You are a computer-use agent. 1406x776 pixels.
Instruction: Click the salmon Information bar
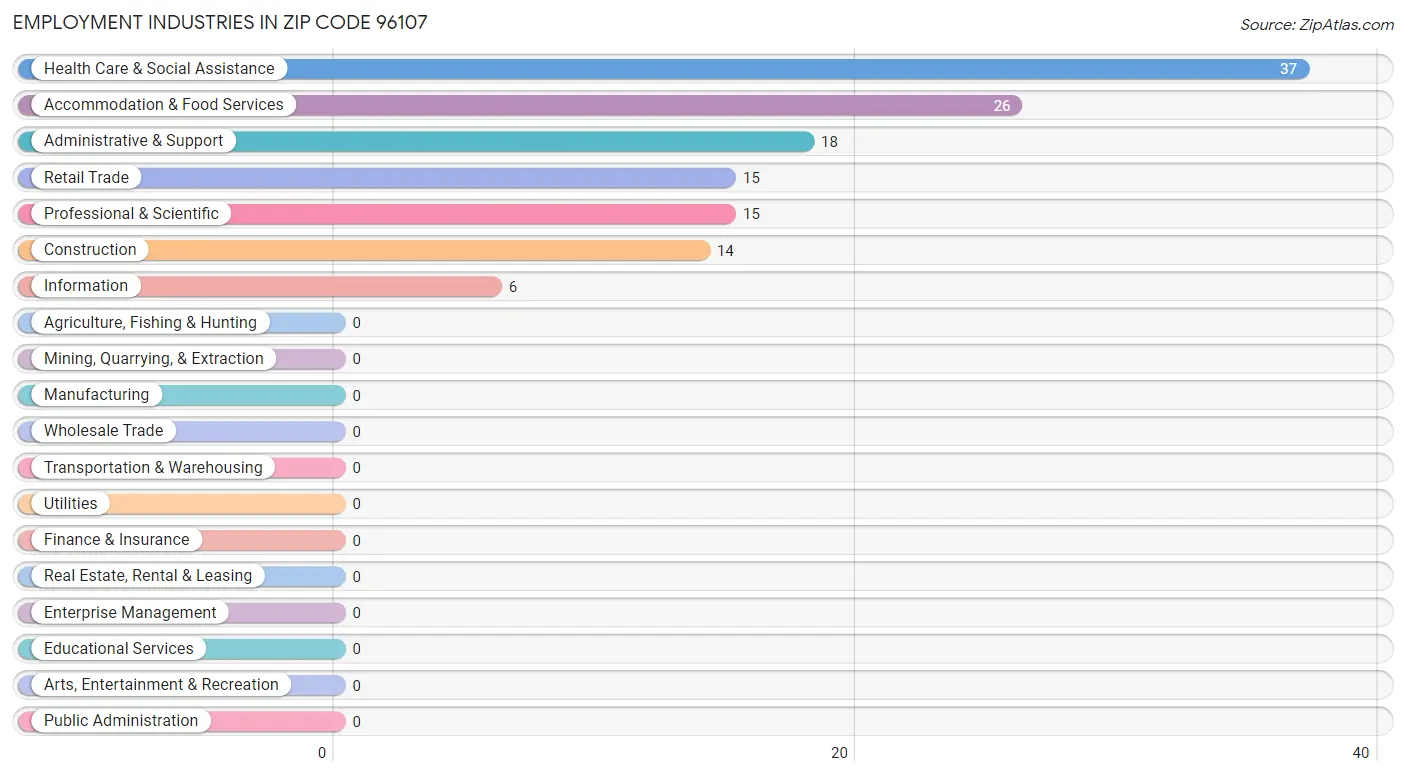(260, 287)
